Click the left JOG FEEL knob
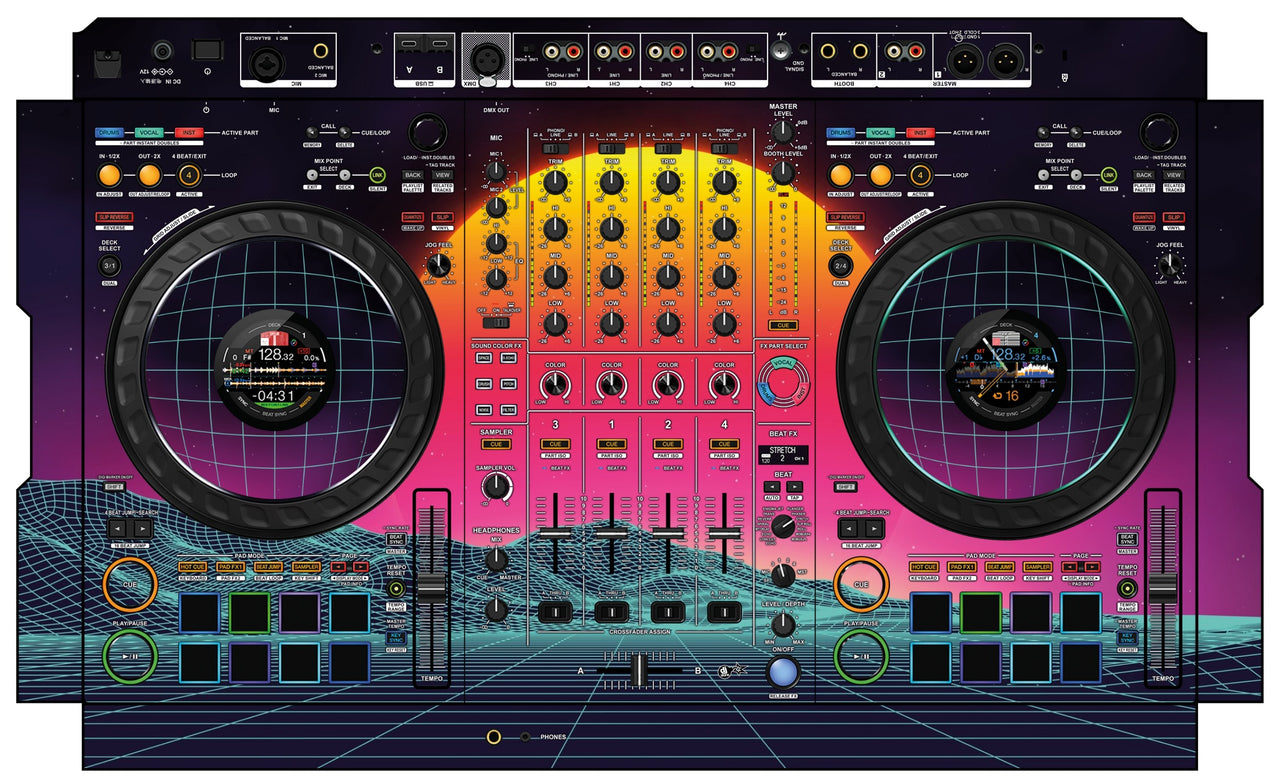The image size is (1280, 778). (x=438, y=265)
